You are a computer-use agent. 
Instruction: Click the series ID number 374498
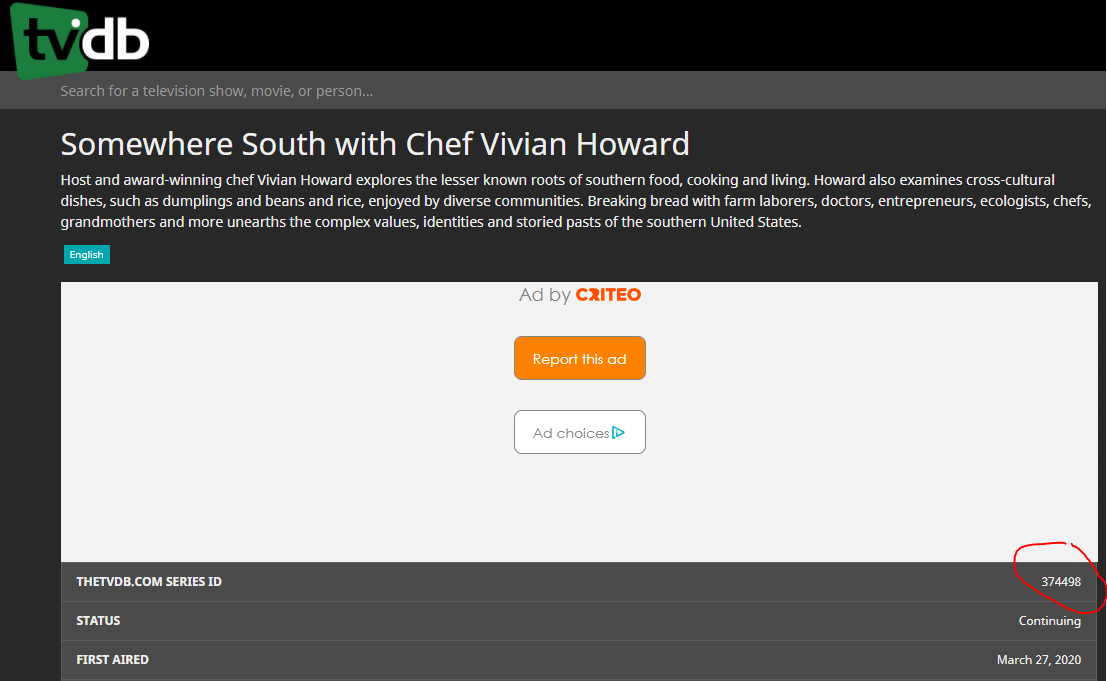tap(1060, 582)
